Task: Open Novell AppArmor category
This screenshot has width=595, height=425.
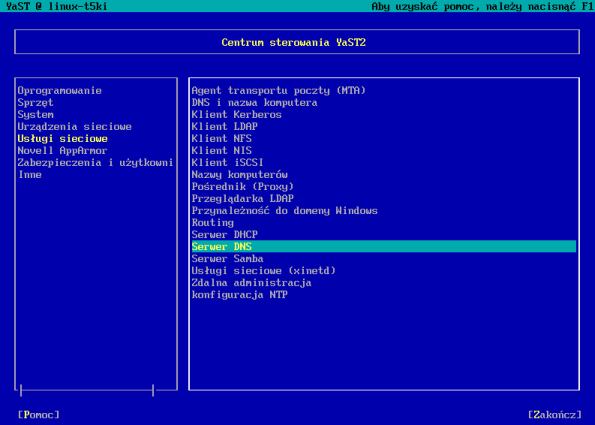Action: pyautogui.click(x=63, y=151)
